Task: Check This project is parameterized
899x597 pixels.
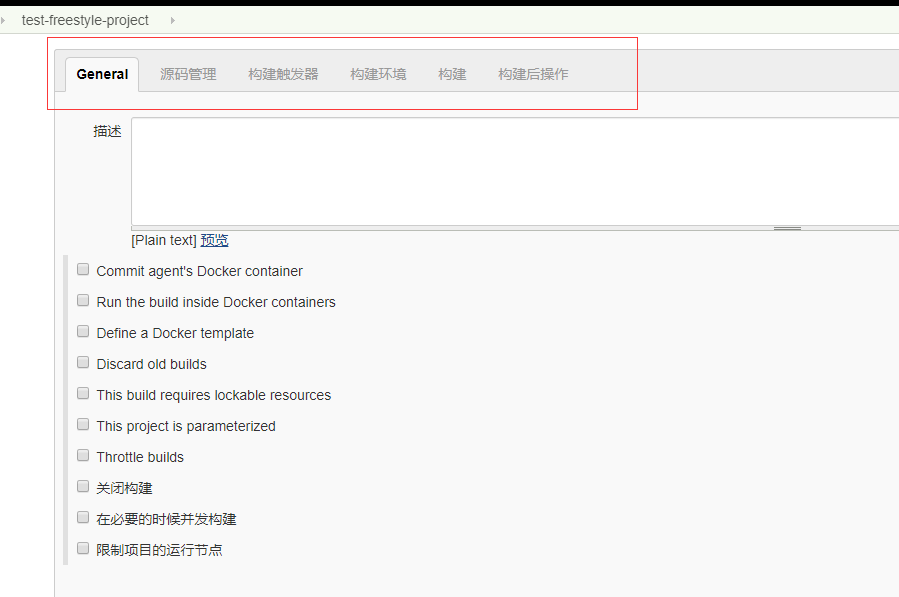Action: (83, 425)
